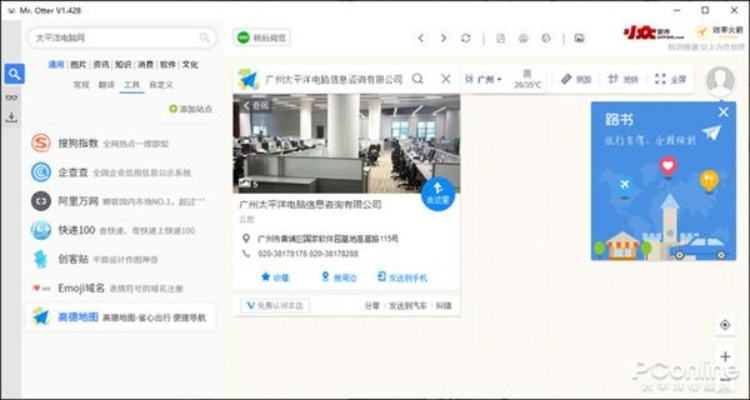This screenshot has width=750, height=400.
Task: Select the 软件 category tab
Action: pos(168,64)
